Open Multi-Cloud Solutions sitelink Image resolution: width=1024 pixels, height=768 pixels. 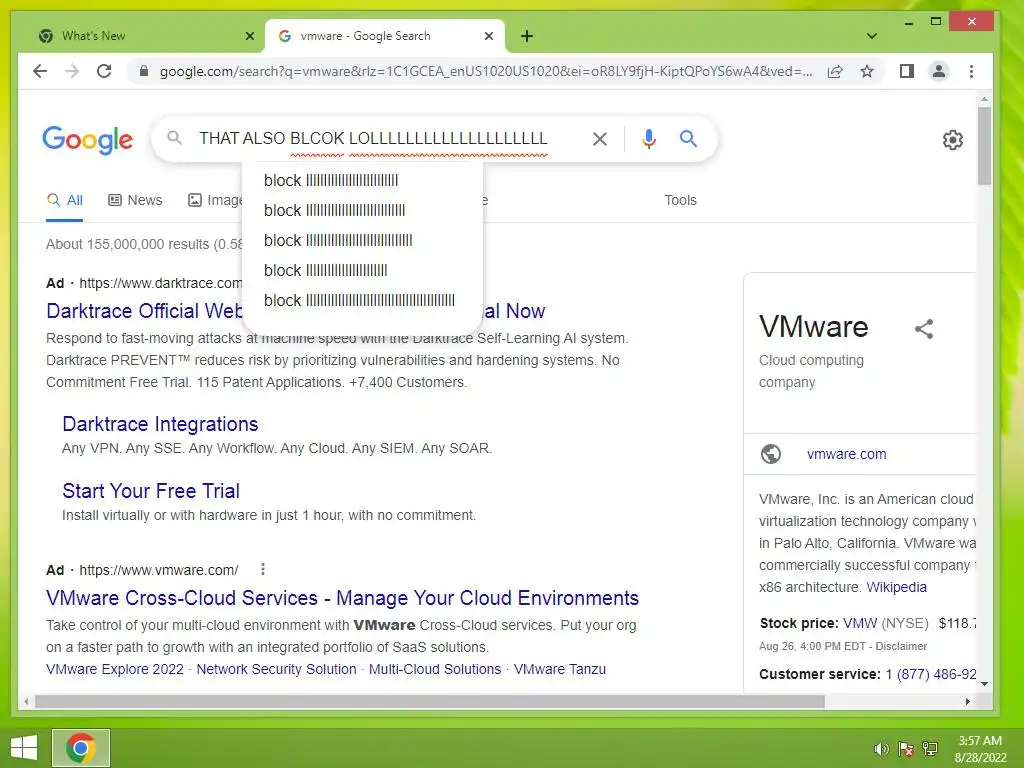pyautogui.click(x=435, y=669)
